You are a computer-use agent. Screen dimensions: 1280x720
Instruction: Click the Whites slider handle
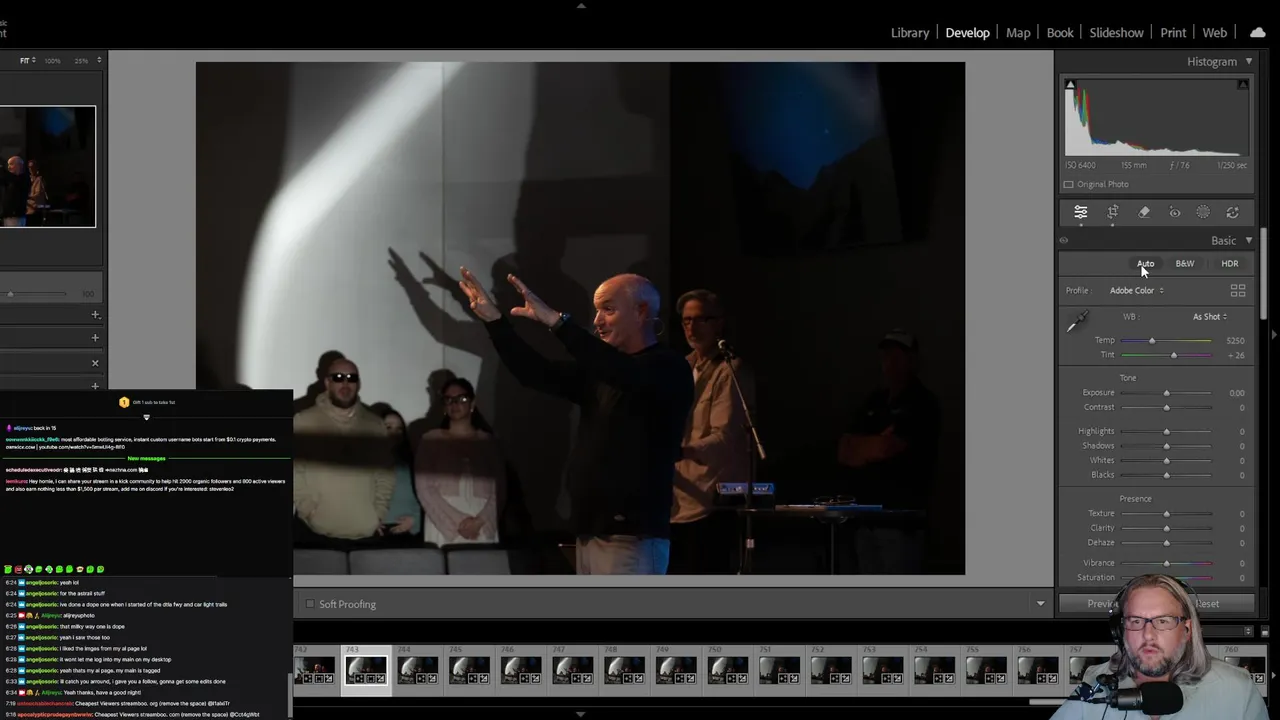tap(1166, 460)
